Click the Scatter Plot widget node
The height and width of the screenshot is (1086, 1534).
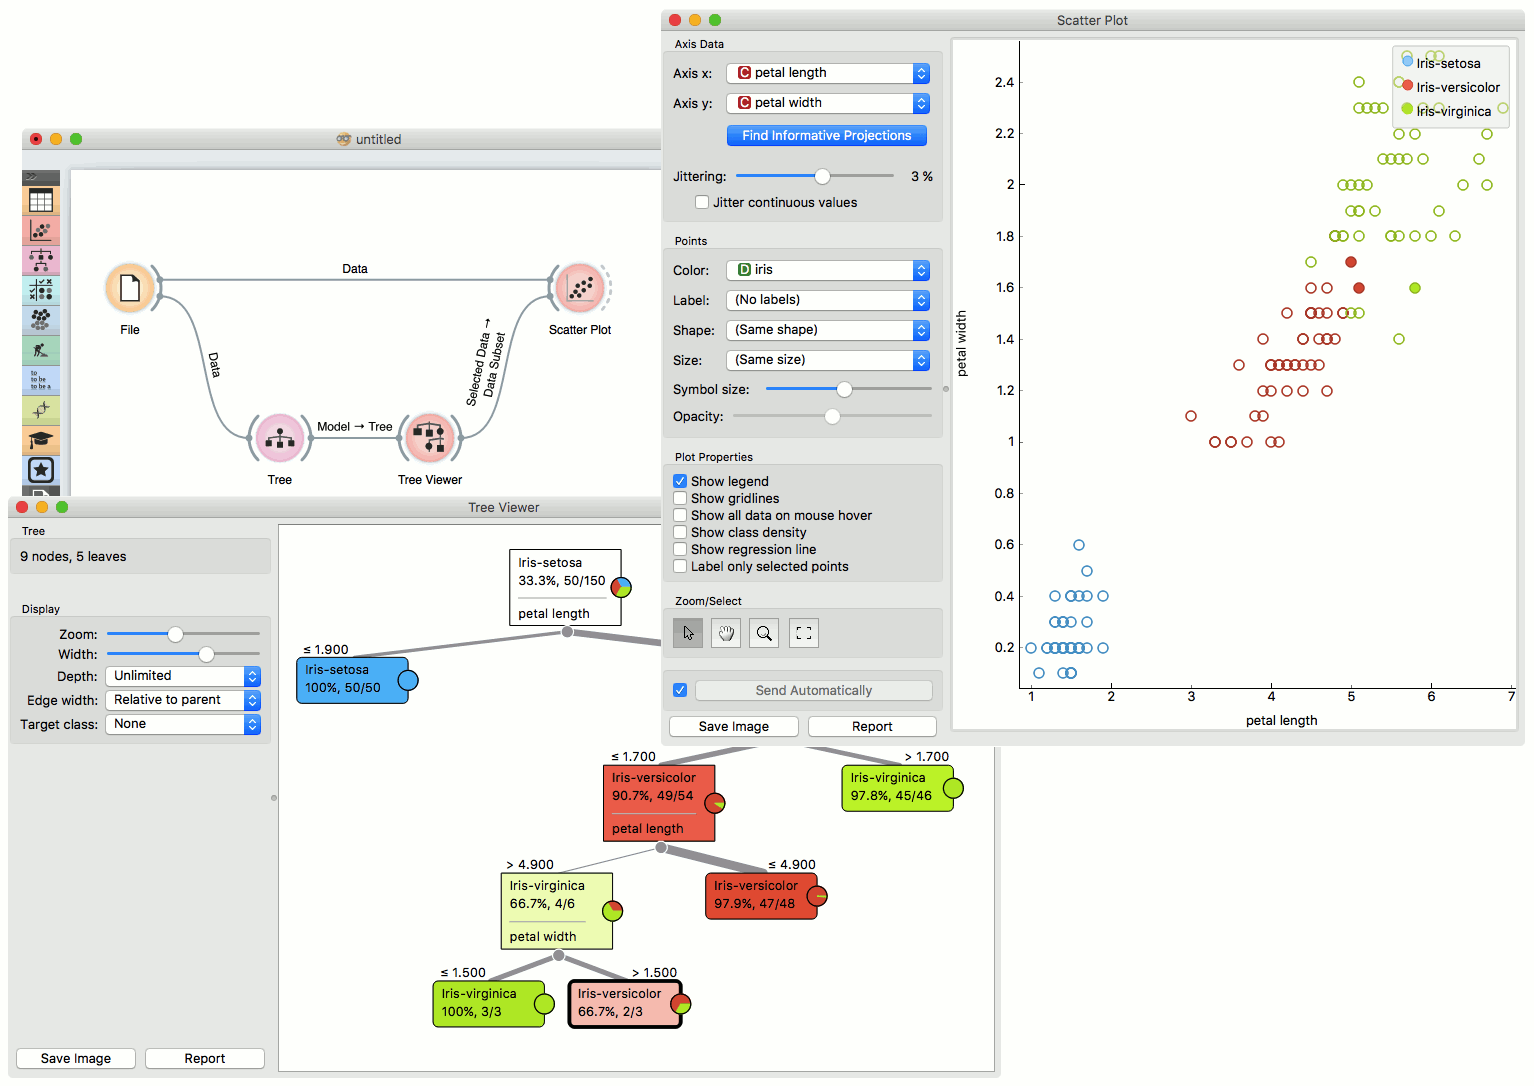[580, 288]
